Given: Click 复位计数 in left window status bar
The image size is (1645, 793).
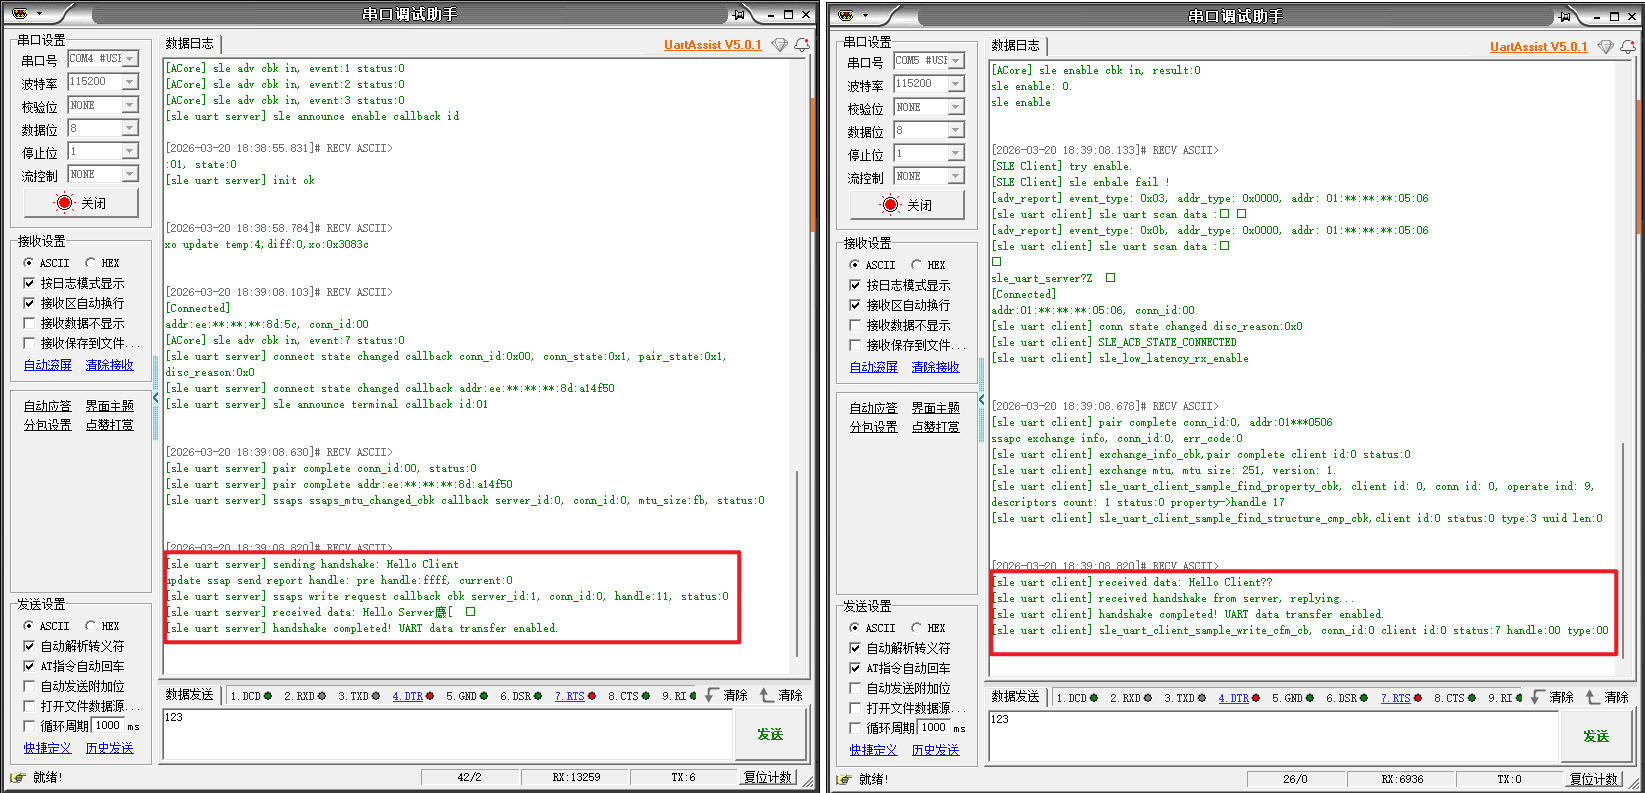Looking at the screenshot, I should pyautogui.click(x=768, y=777).
